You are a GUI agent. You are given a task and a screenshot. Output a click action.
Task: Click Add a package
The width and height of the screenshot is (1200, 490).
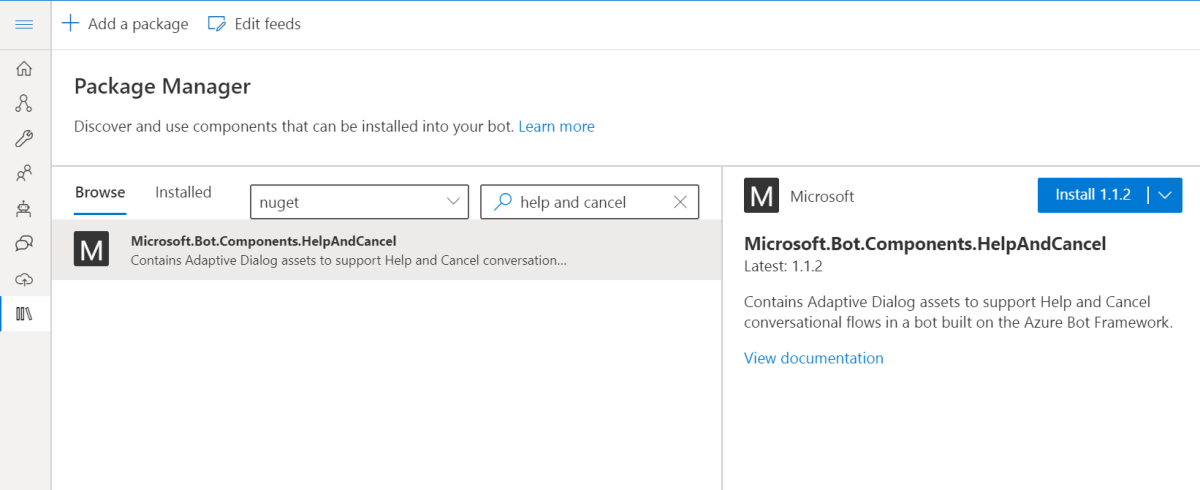point(125,24)
